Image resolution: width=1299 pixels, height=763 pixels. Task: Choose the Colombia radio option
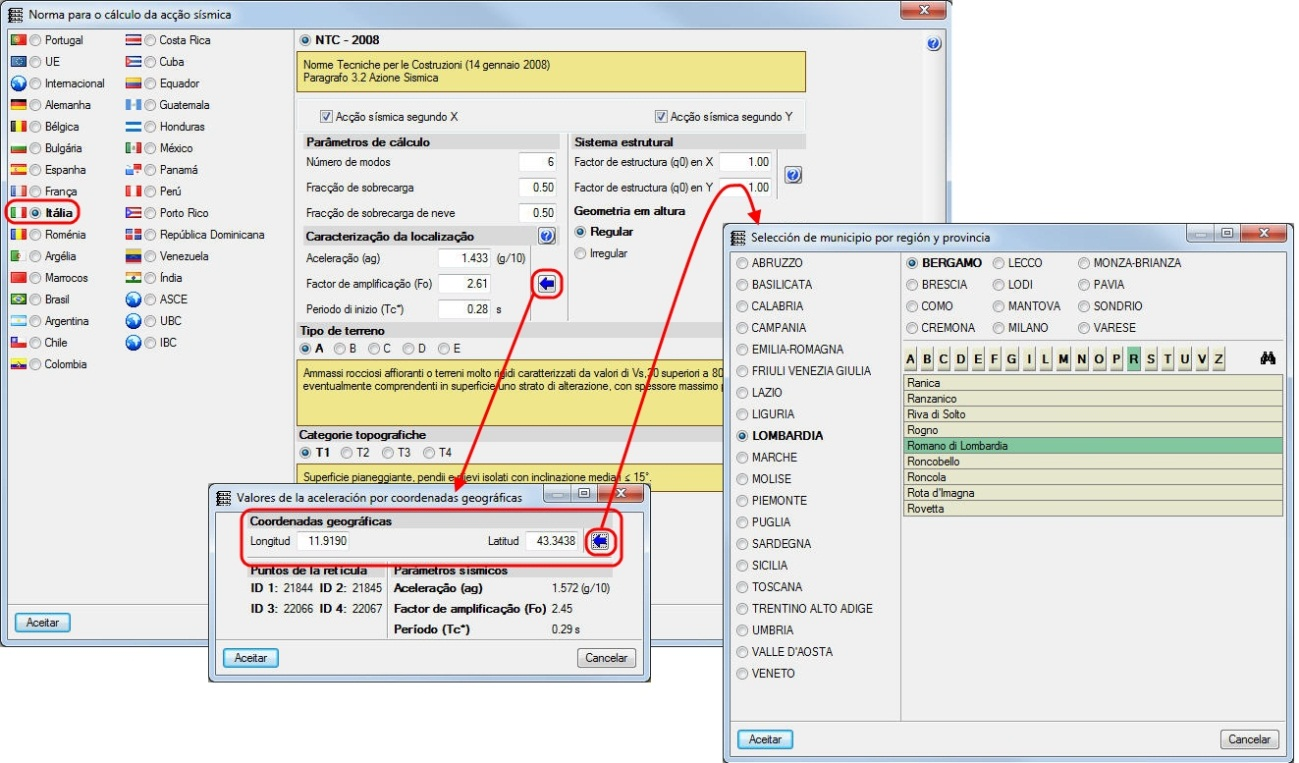click(x=37, y=364)
